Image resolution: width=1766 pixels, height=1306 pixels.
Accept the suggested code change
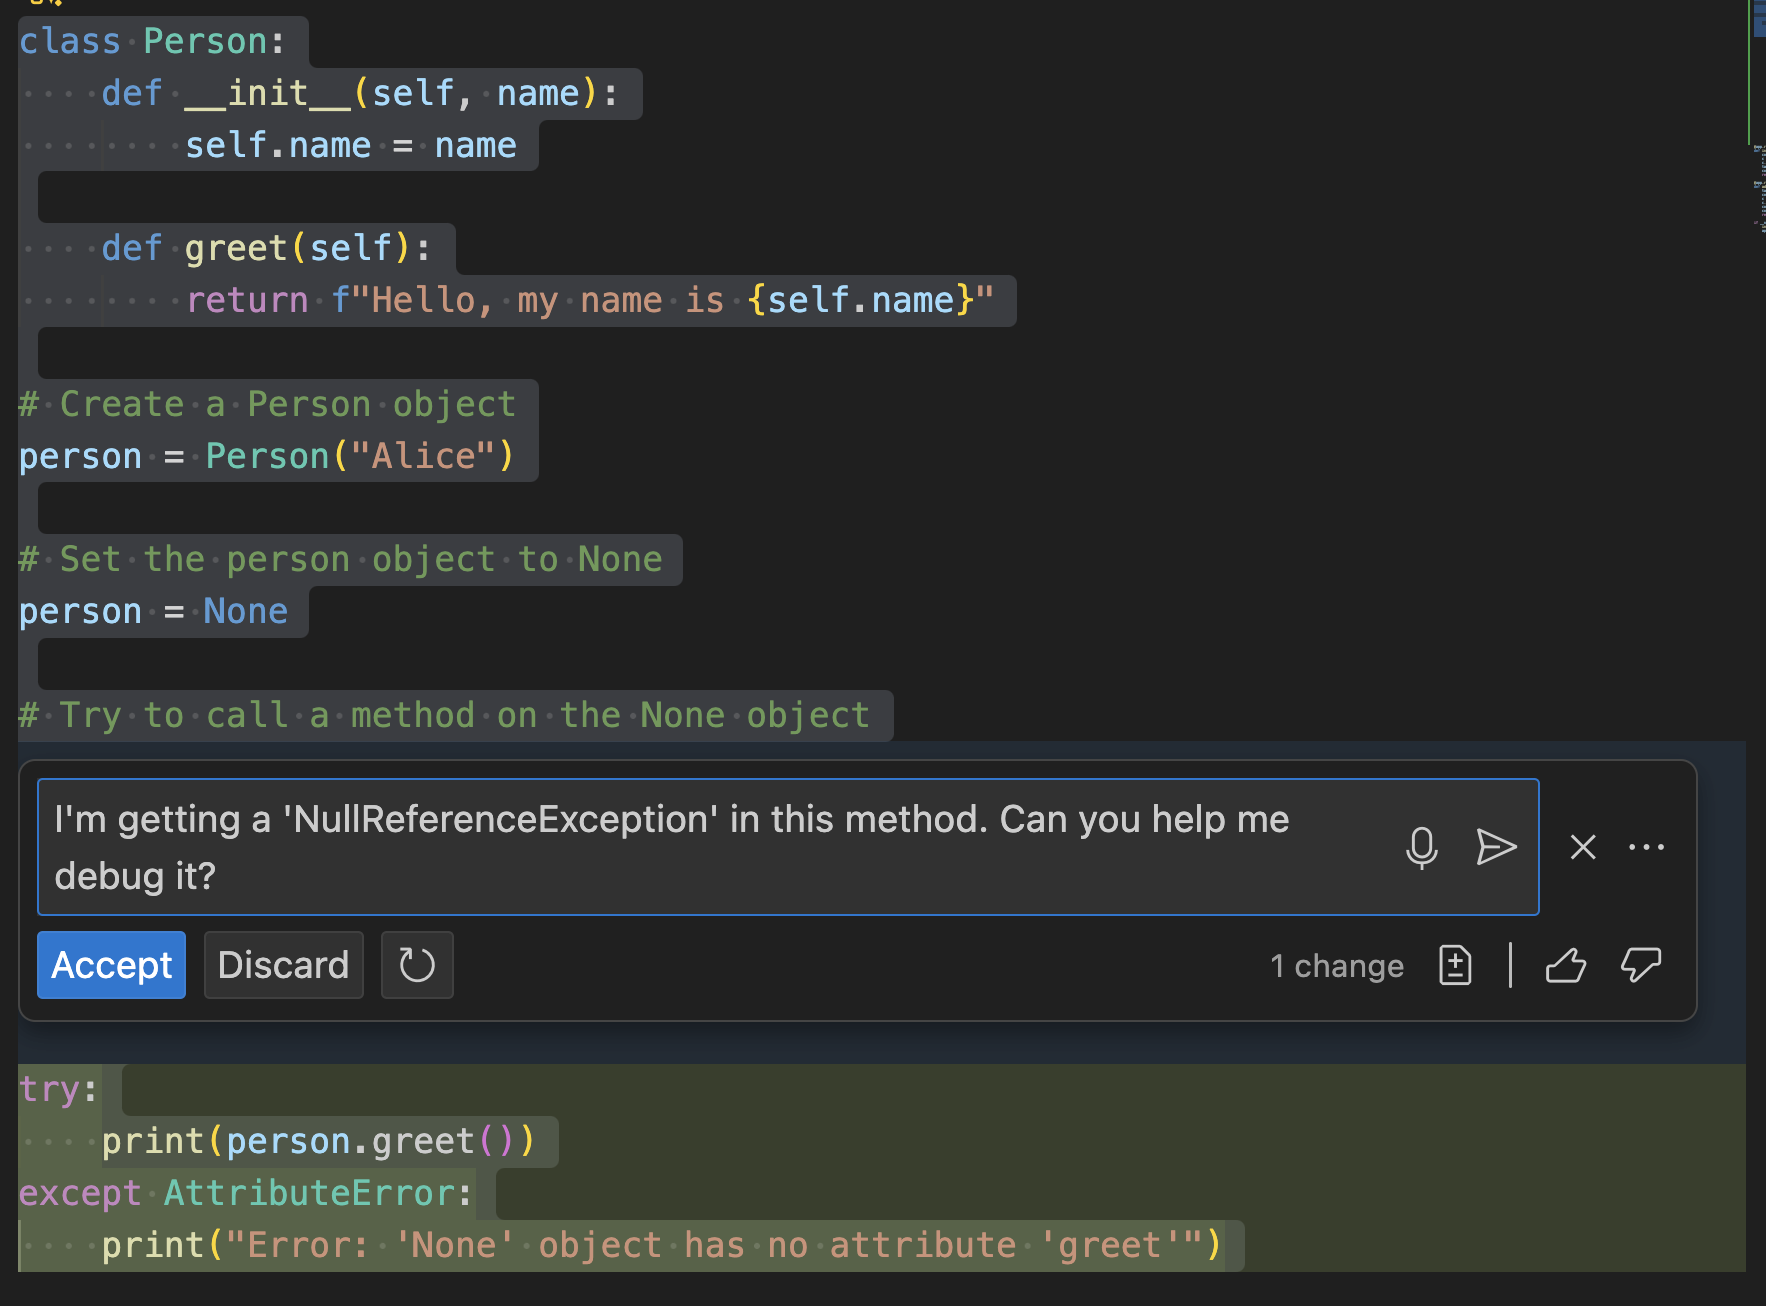(111, 965)
